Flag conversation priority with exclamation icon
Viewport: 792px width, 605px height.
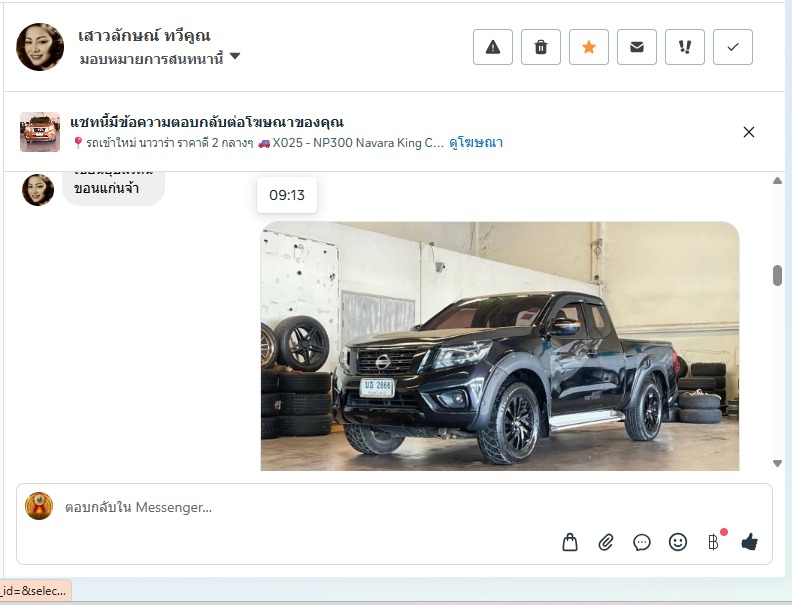684,47
